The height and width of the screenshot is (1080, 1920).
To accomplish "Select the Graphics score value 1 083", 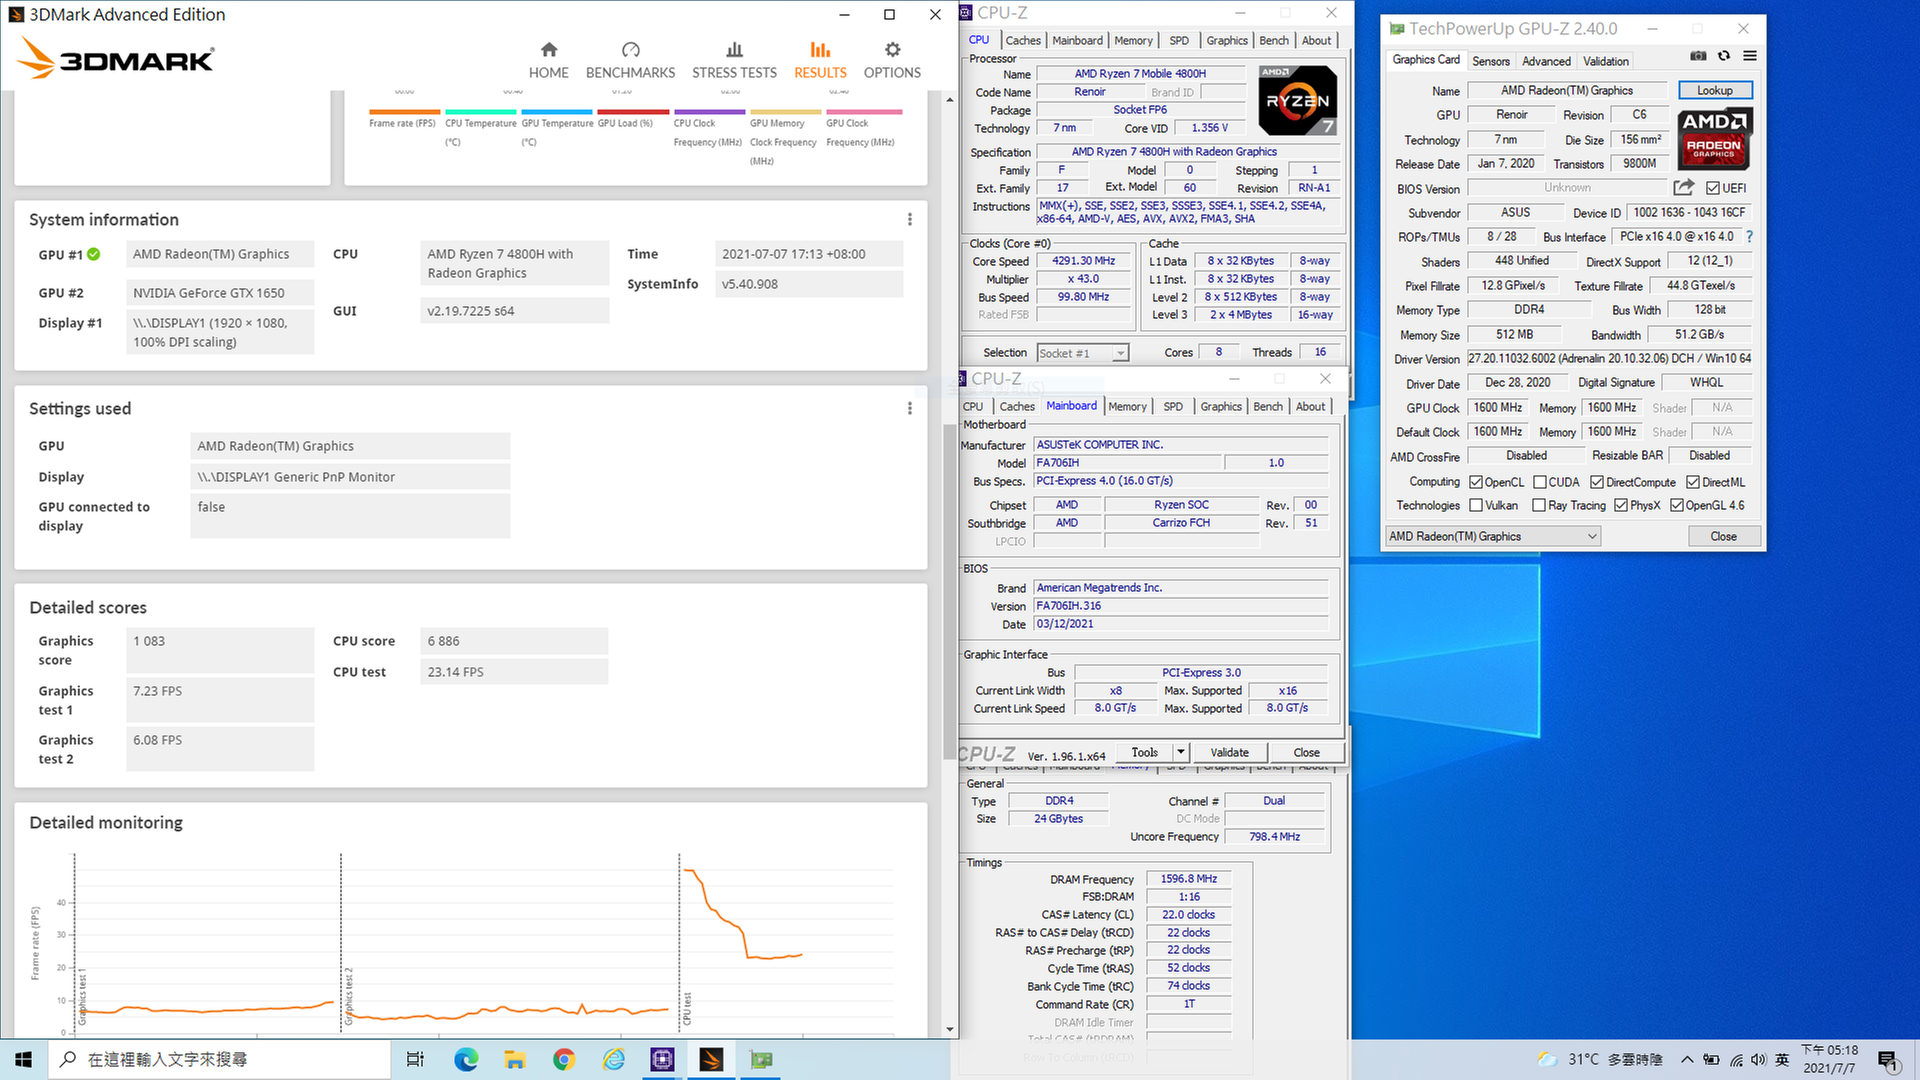I will [149, 641].
